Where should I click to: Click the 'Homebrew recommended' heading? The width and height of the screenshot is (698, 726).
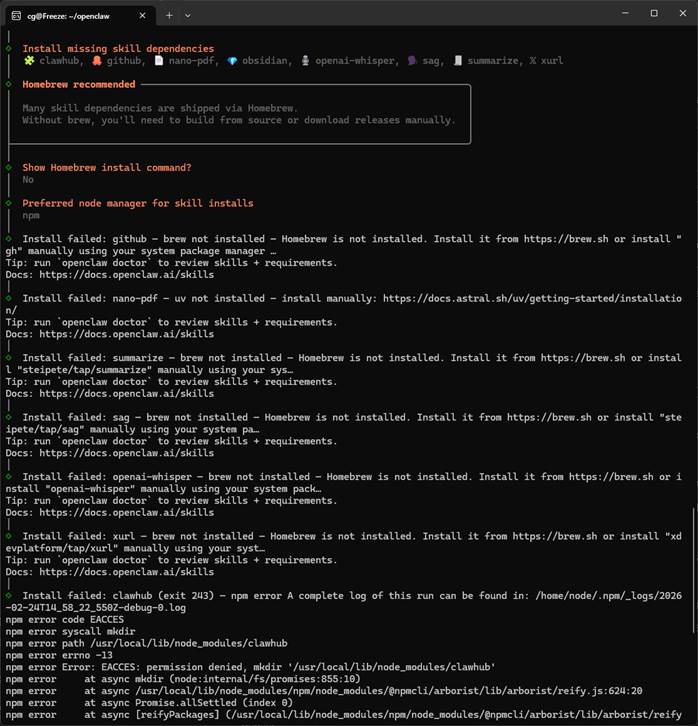79,85
